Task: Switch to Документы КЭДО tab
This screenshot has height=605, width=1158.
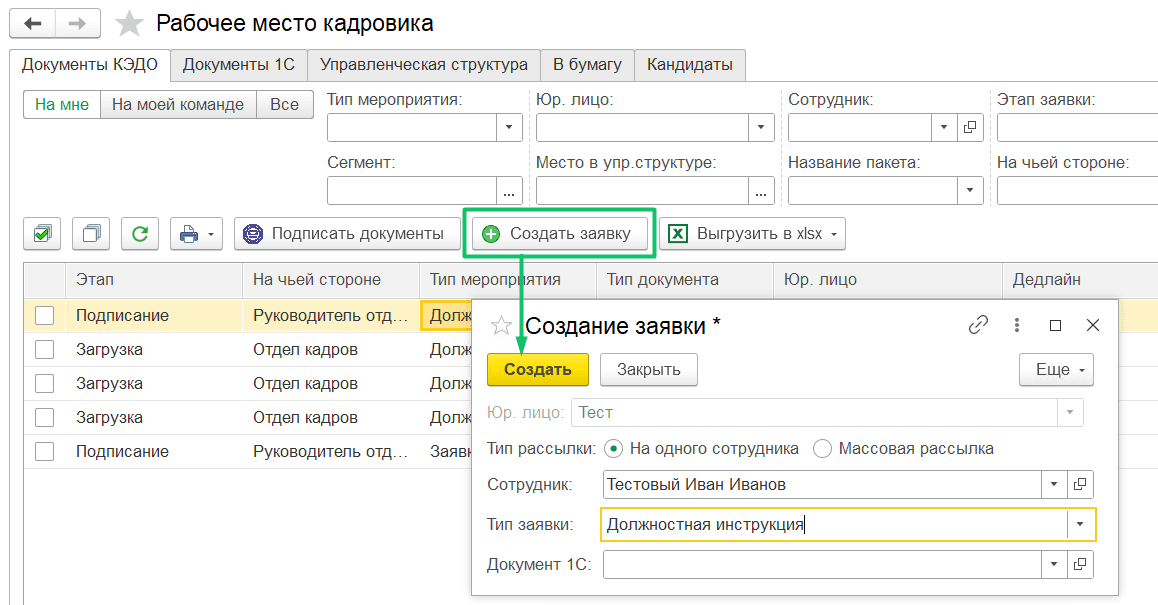Action: (x=89, y=65)
